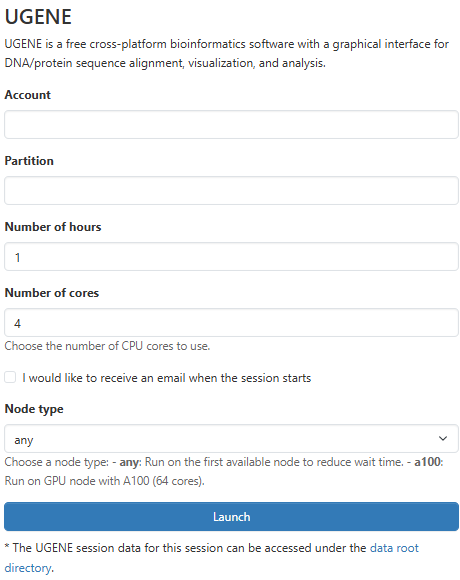Click the Number of cores label
Screen dimensions: 460x580
[52, 293]
